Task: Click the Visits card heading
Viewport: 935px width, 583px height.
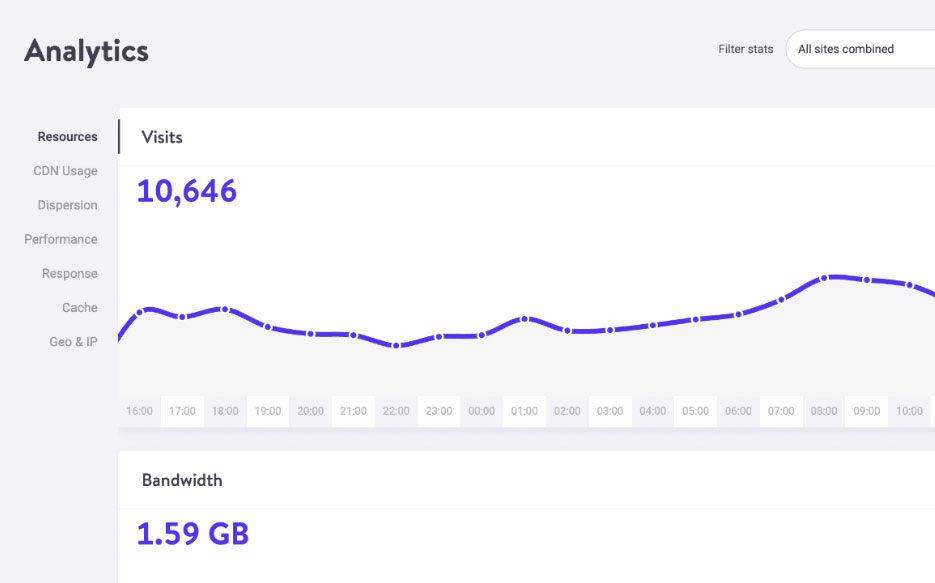Action: coord(162,137)
